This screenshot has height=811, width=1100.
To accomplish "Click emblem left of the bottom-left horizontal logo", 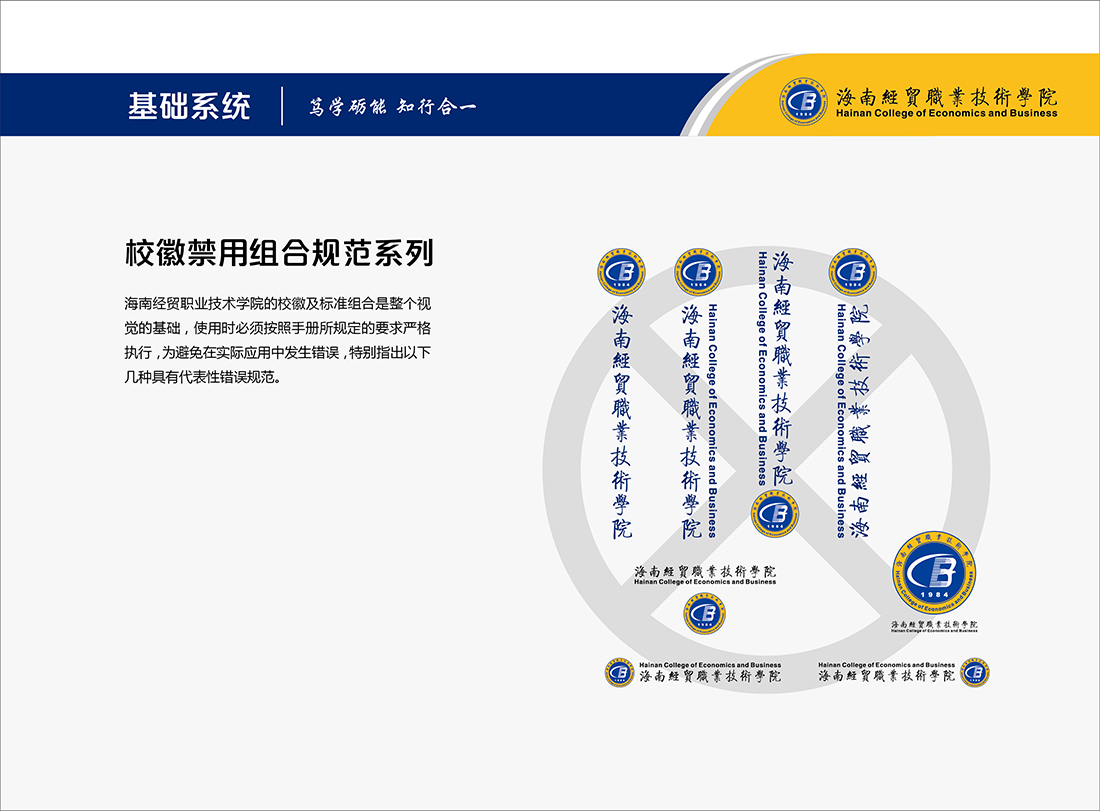I will [620, 672].
